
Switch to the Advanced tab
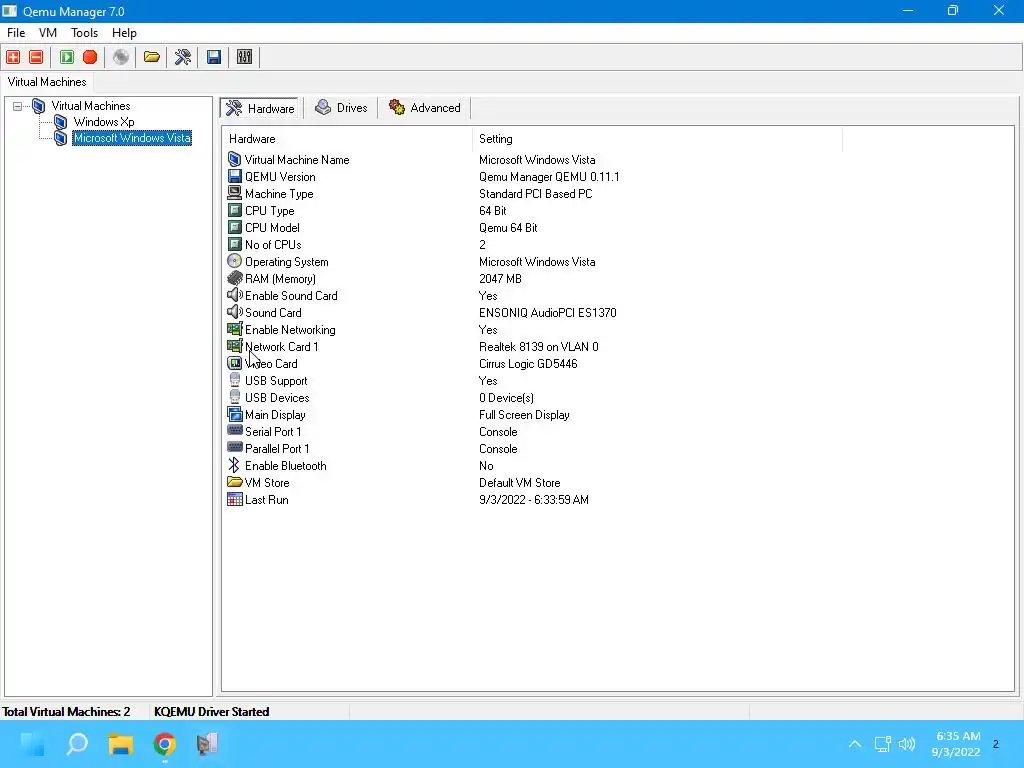(x=424, y=108)
